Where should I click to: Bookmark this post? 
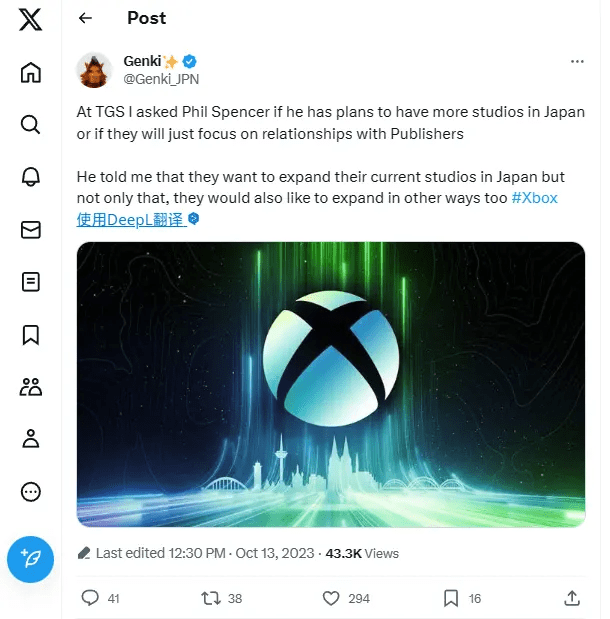pyautogui.click(x=451, y=598)
